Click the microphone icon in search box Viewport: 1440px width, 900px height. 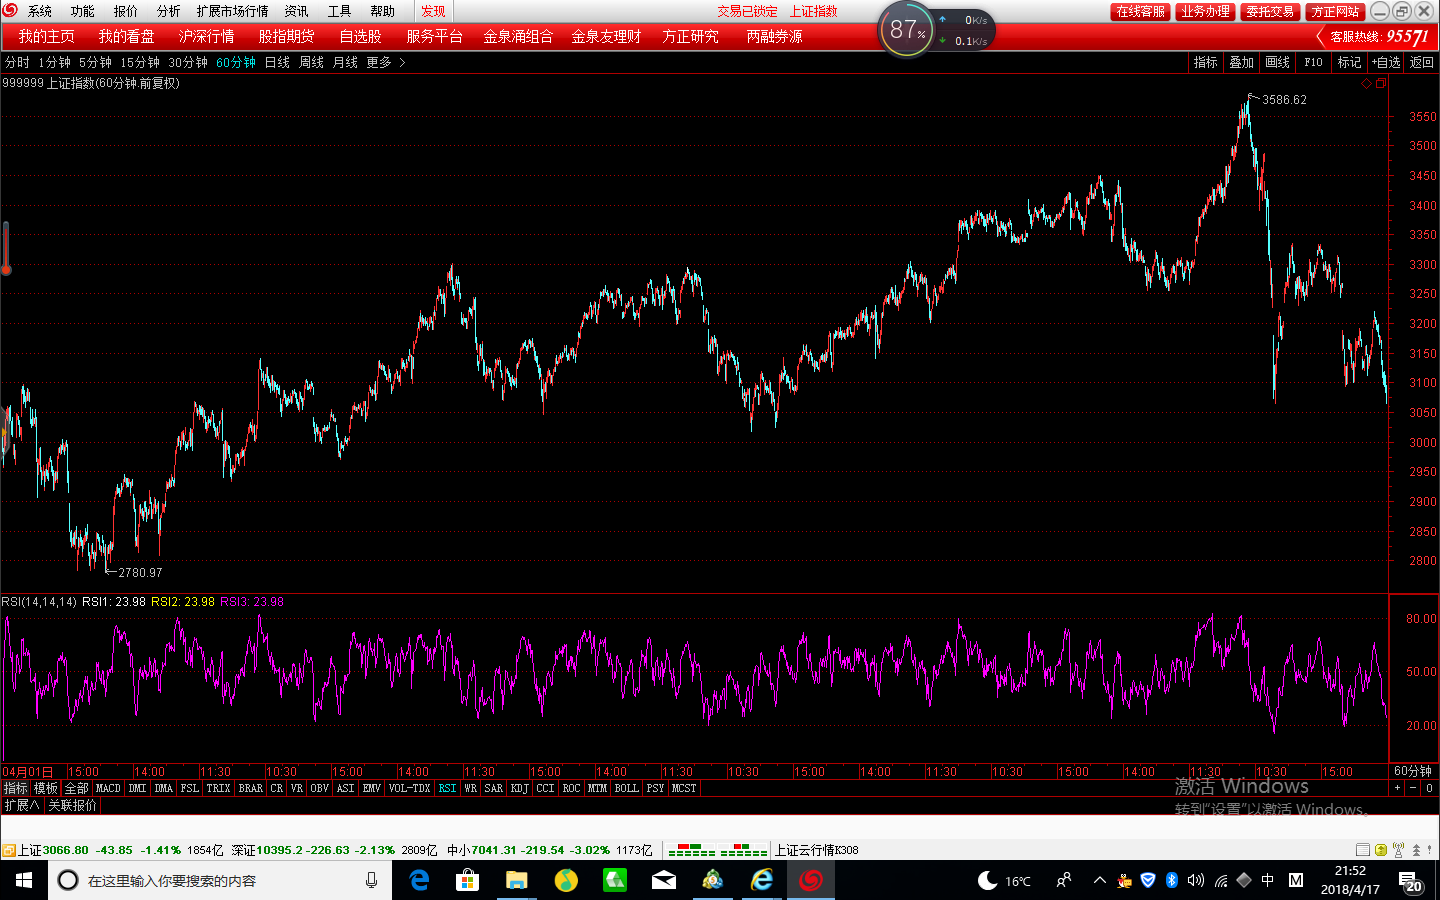click(x=371, y=880)
